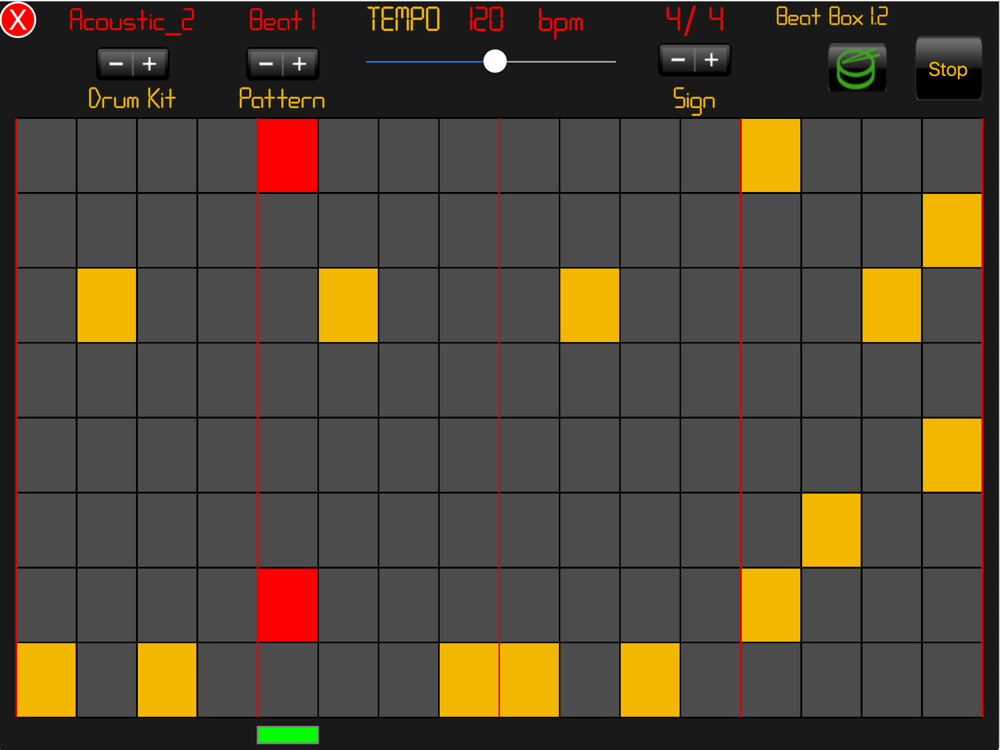The width and height of the screenshot is (1000, 750).
Task: Switch to the previous drum kit with minus
Action: point(116,64)
